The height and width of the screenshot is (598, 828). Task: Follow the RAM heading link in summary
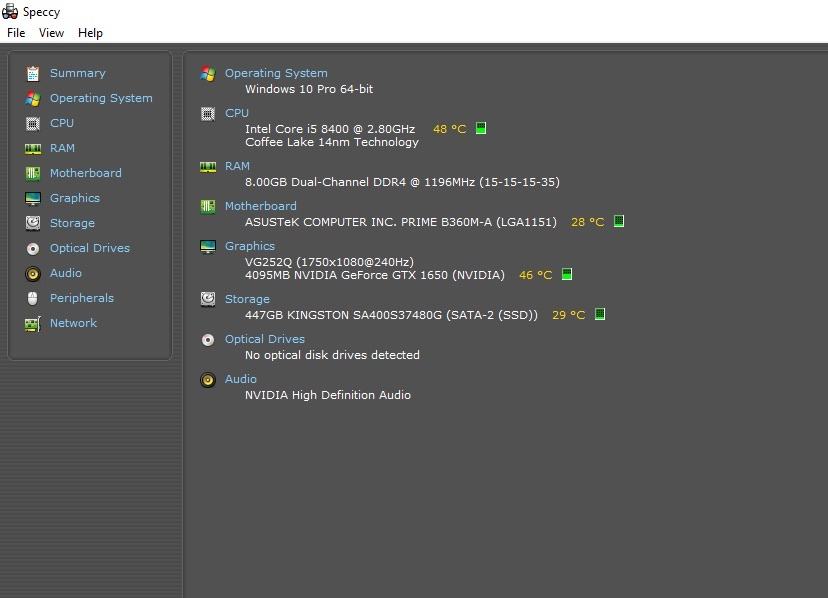pos(237,166)
